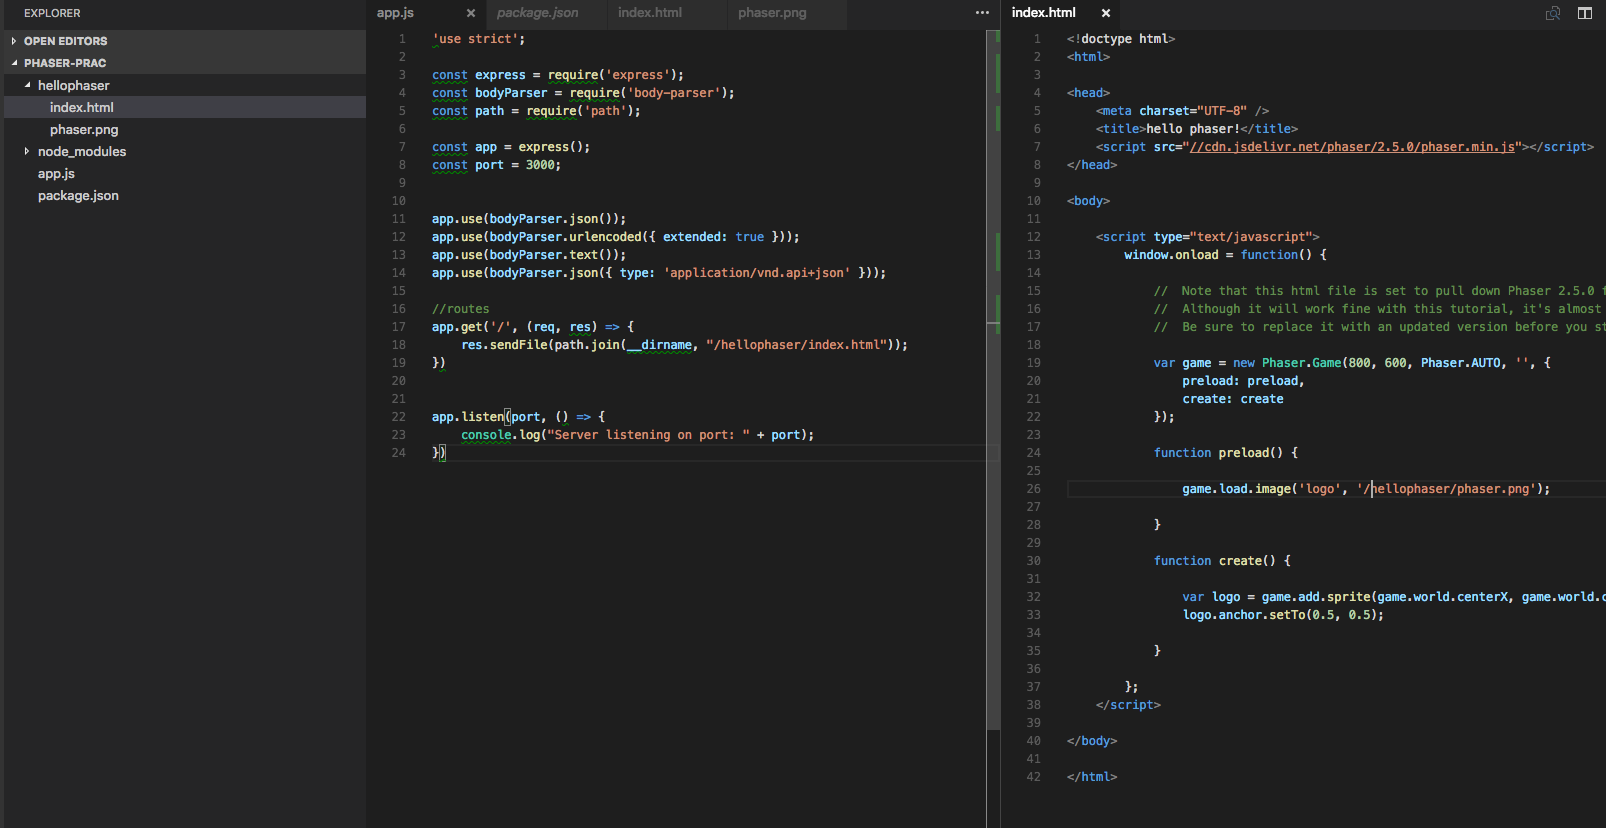Collapse the PHASER-PRAC section
The image size is (1606, 828).
pos(14,63)
